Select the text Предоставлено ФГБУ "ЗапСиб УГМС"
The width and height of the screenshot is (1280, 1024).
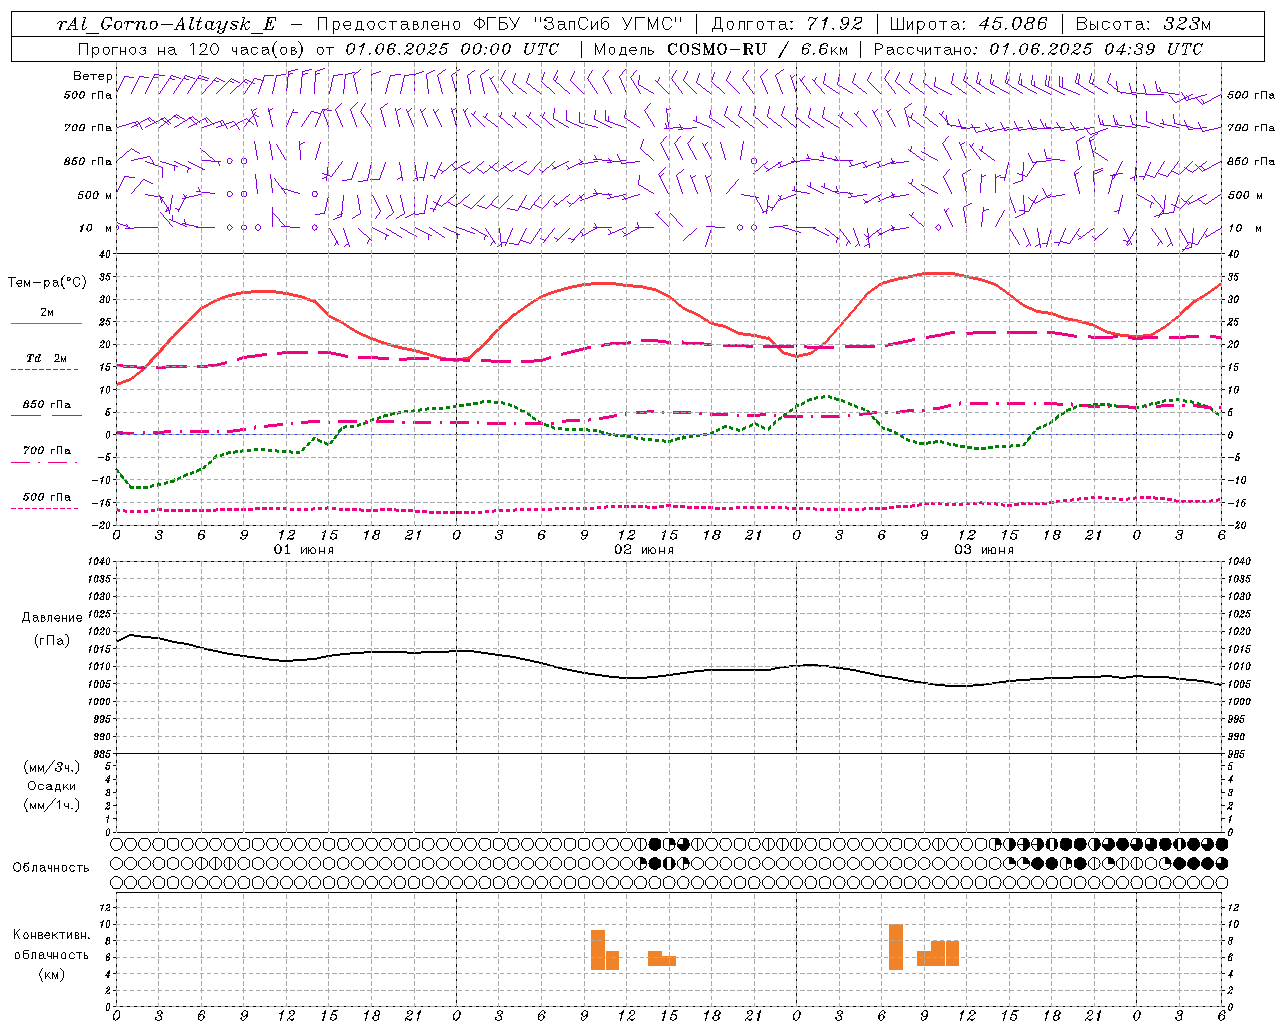[499, 24]
